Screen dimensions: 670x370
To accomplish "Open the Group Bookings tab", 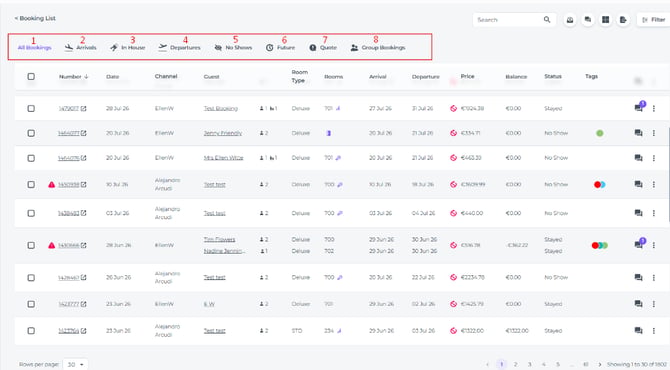I will pos(378,47).
